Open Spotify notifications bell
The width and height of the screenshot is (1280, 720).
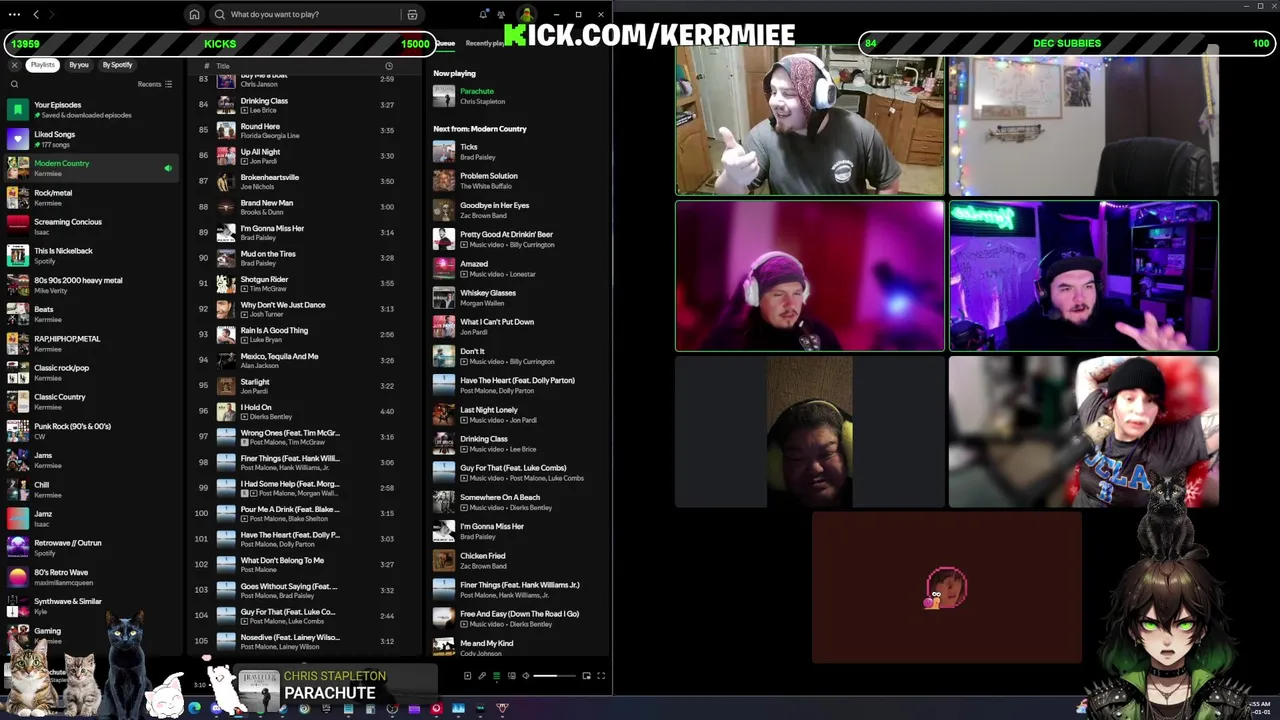pos(484,14)
